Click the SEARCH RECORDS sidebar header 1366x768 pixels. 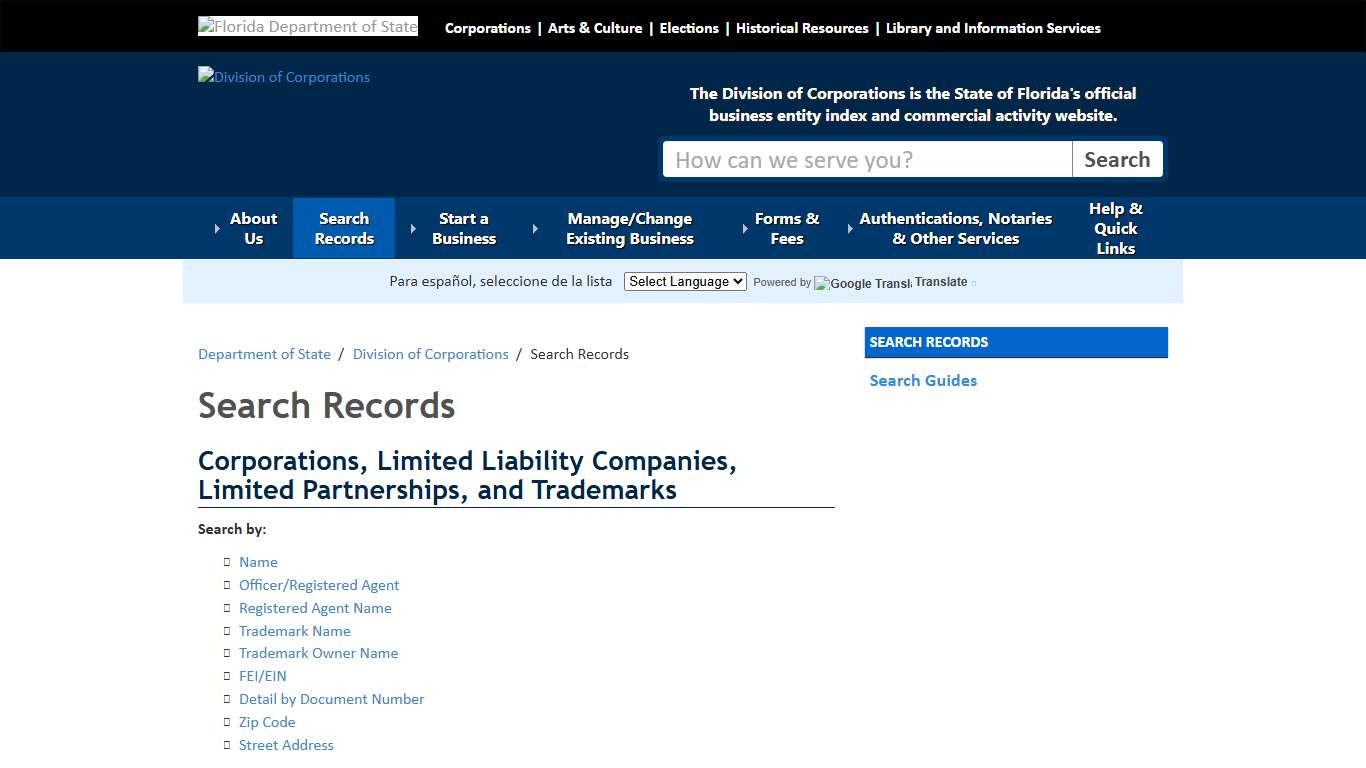[1016, 342]
